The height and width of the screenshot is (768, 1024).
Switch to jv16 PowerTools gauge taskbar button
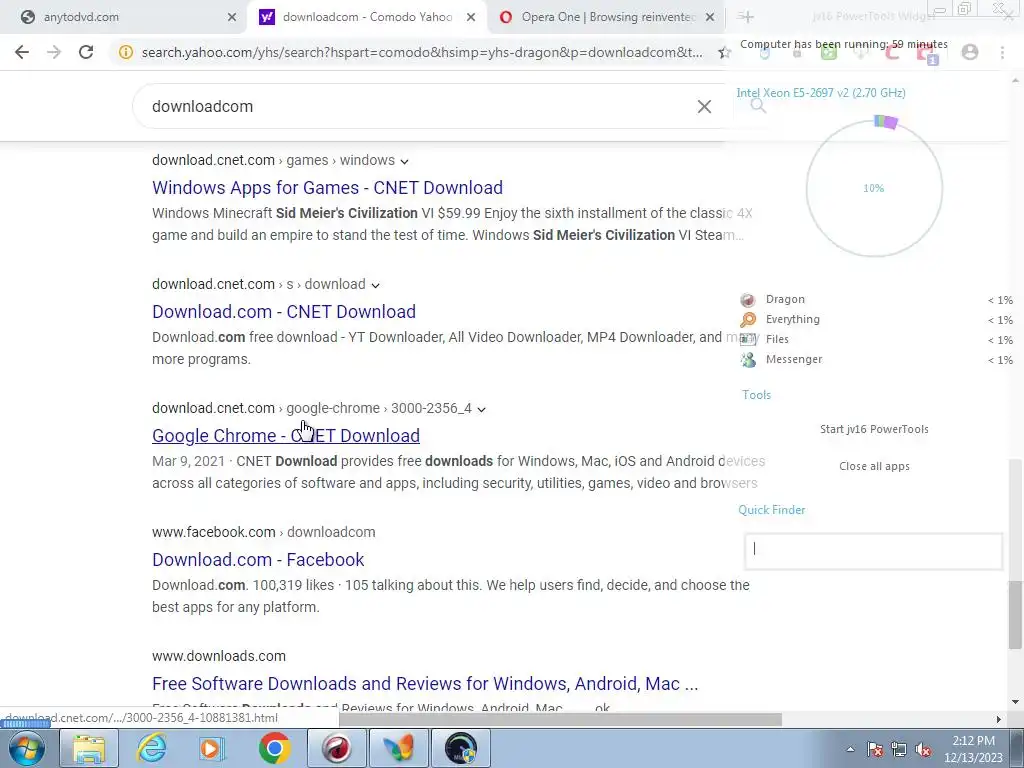pyautogui.click(x=461, y=748)
